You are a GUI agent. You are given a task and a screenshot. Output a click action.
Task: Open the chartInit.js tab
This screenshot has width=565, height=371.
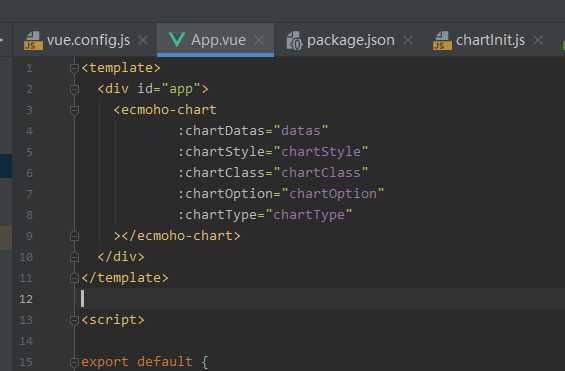(x=490, y=40)
